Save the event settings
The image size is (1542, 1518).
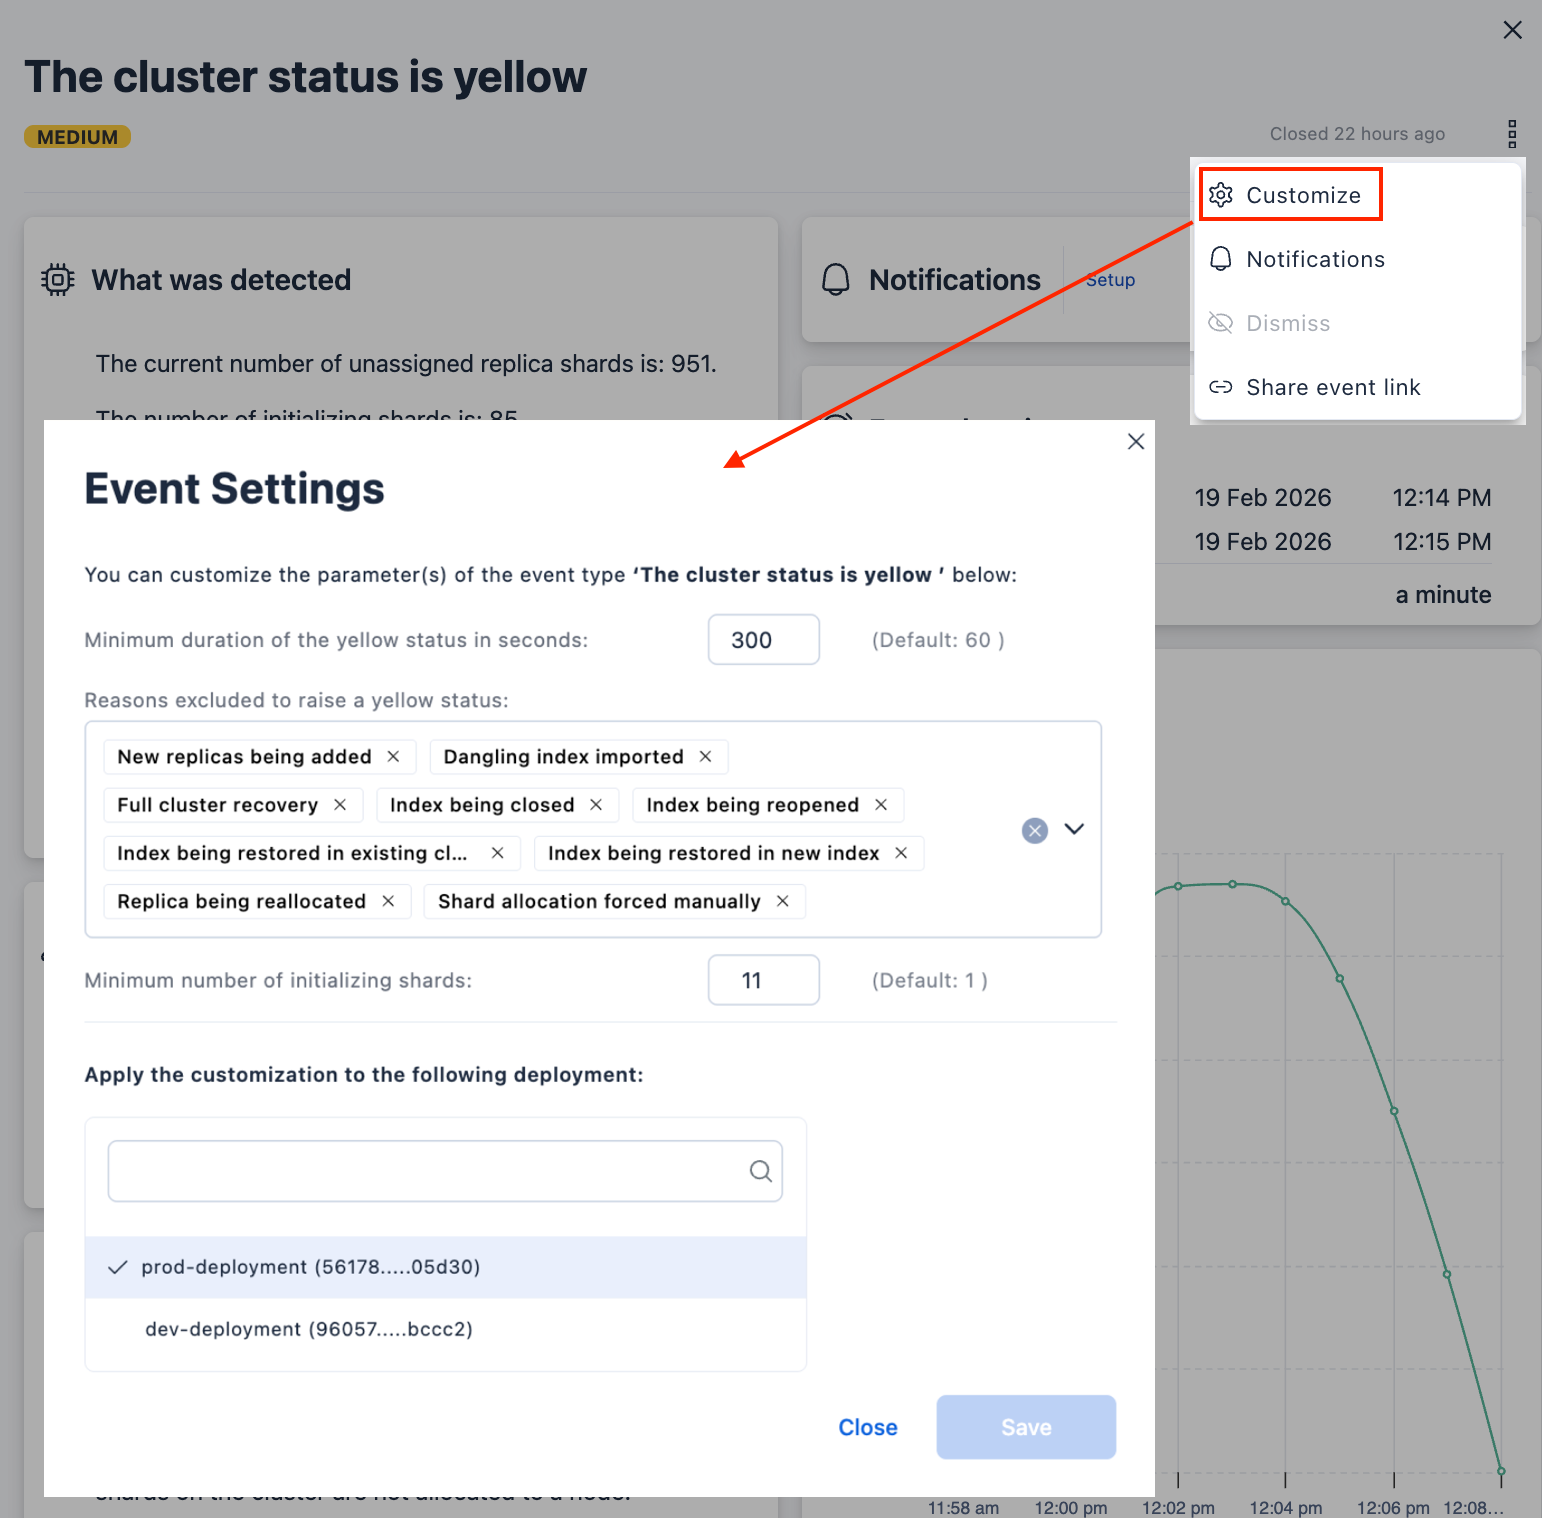pyautogui.click(x=1025, y=1427)
